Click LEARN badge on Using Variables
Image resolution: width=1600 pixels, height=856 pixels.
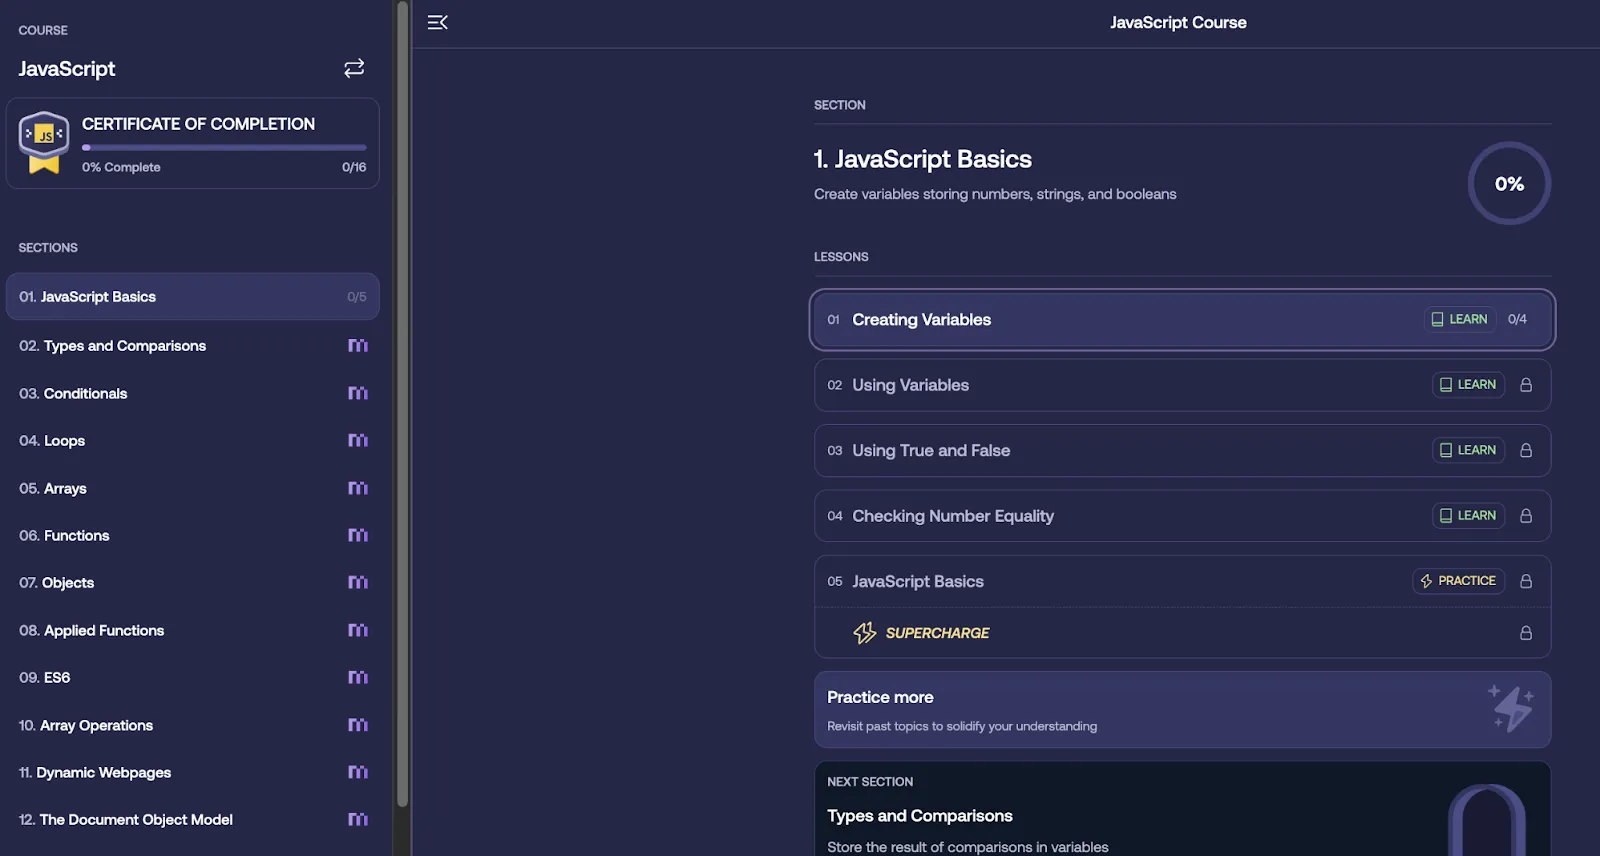click(x=1468, y=385)
